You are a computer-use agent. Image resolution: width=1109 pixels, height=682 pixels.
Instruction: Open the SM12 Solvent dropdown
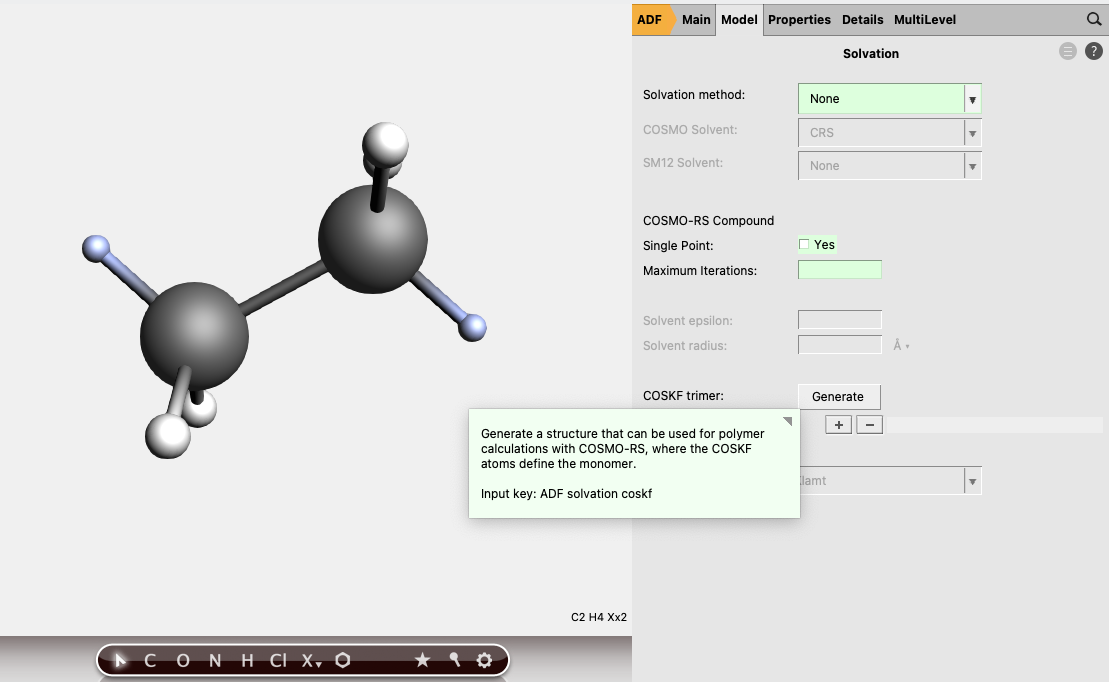click(x=889, y=166)
